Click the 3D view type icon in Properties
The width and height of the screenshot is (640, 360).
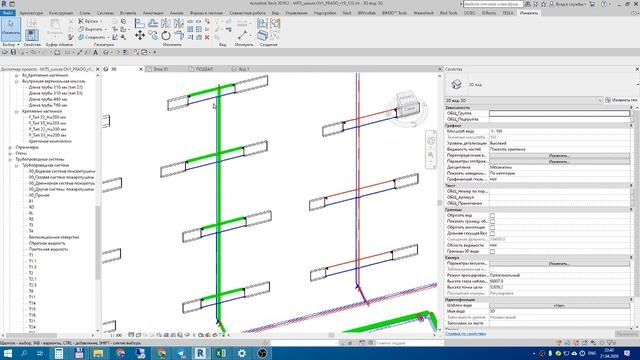(x=456, y=84)
